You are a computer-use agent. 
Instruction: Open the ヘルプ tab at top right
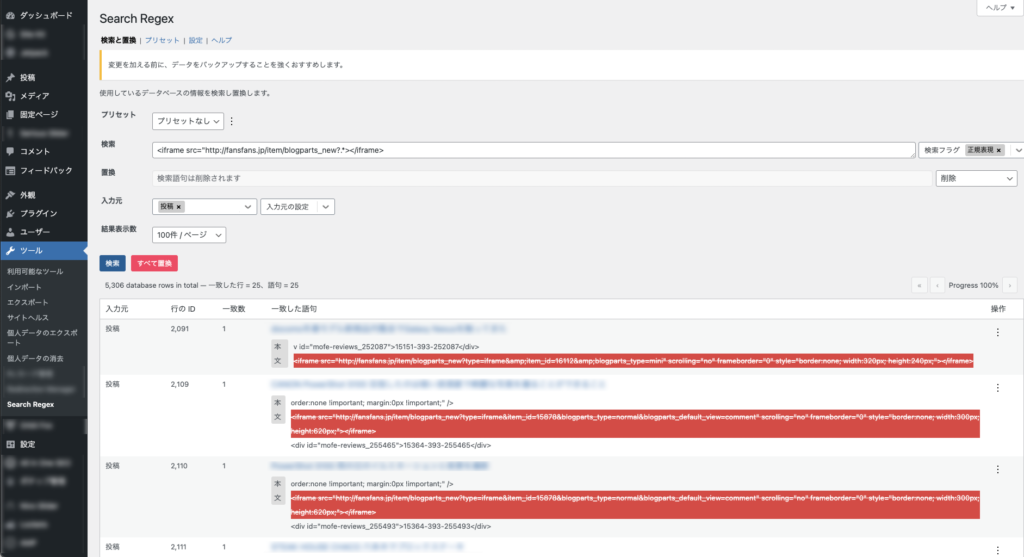point(1000,8)
